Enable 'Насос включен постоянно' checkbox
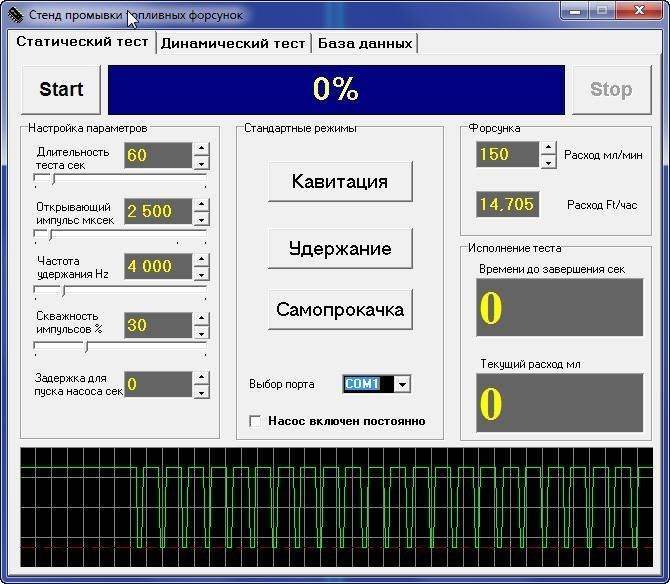The image size is (670, 584). click(255, 421)
